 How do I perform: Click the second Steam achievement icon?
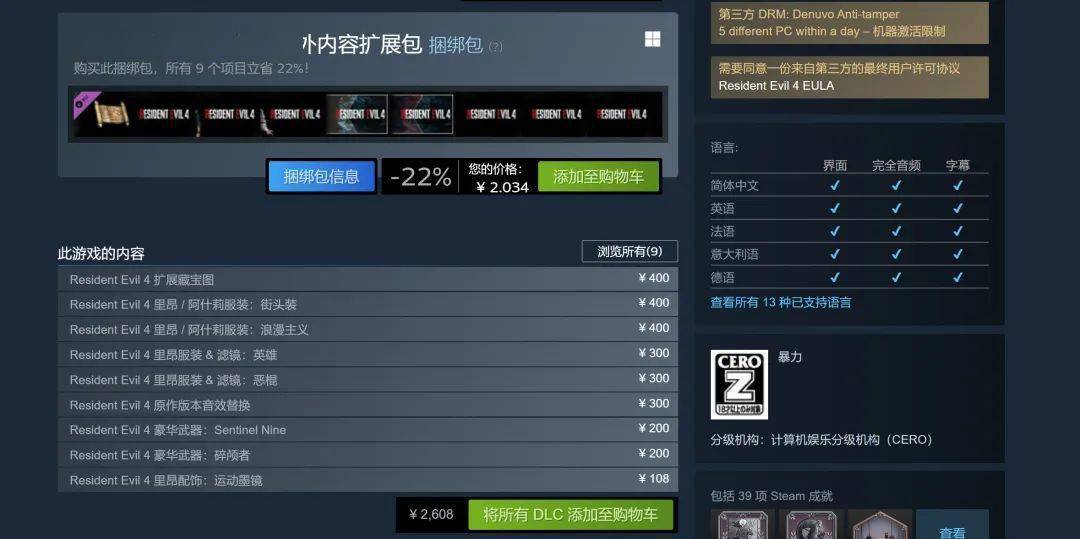[x=811, y=524]
